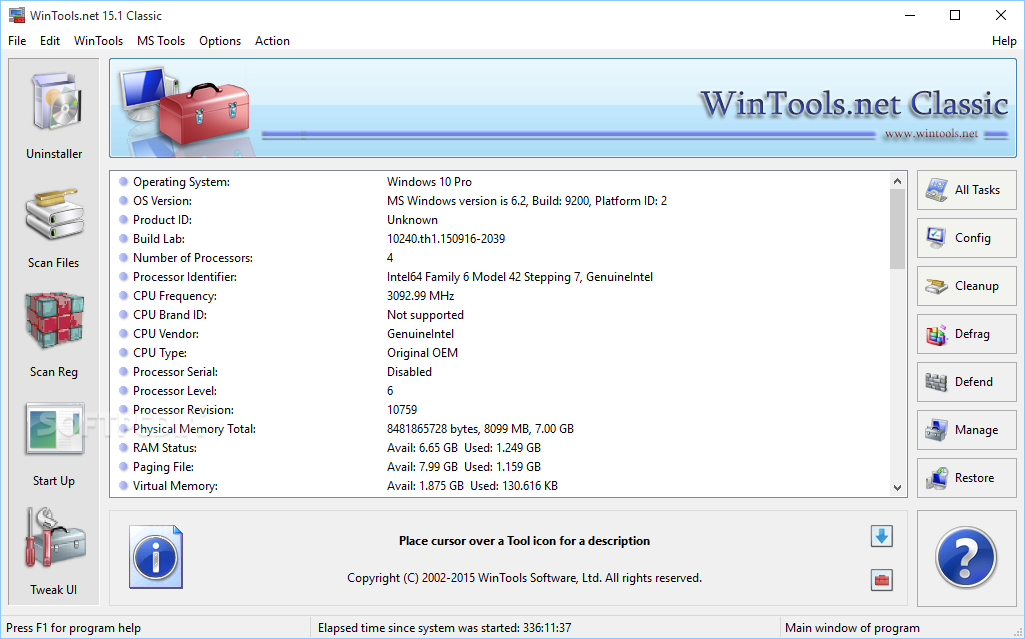The image size is (1025, 639).
Task: Select the Paging File row label
Action: coord(163,467)
